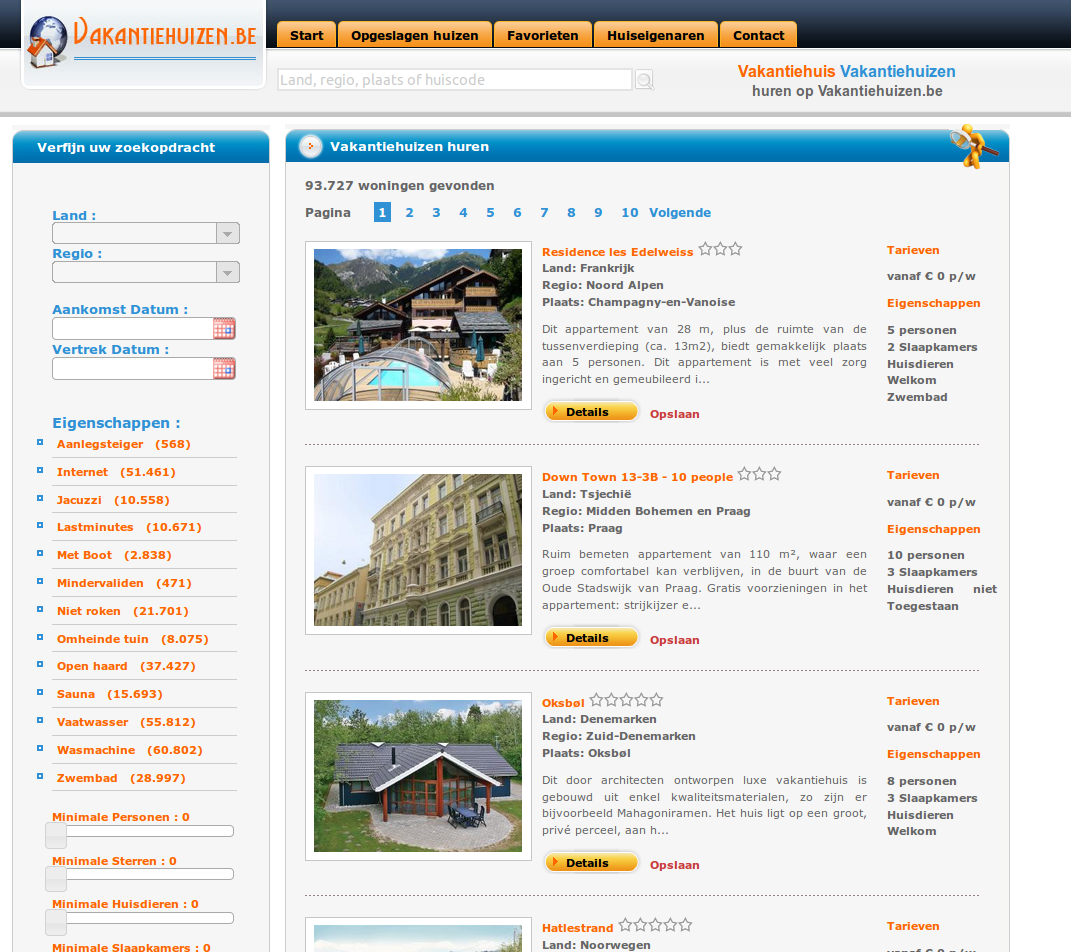Open the Land dropdown
Screen dimensions: 1071x952
(146, 234)
